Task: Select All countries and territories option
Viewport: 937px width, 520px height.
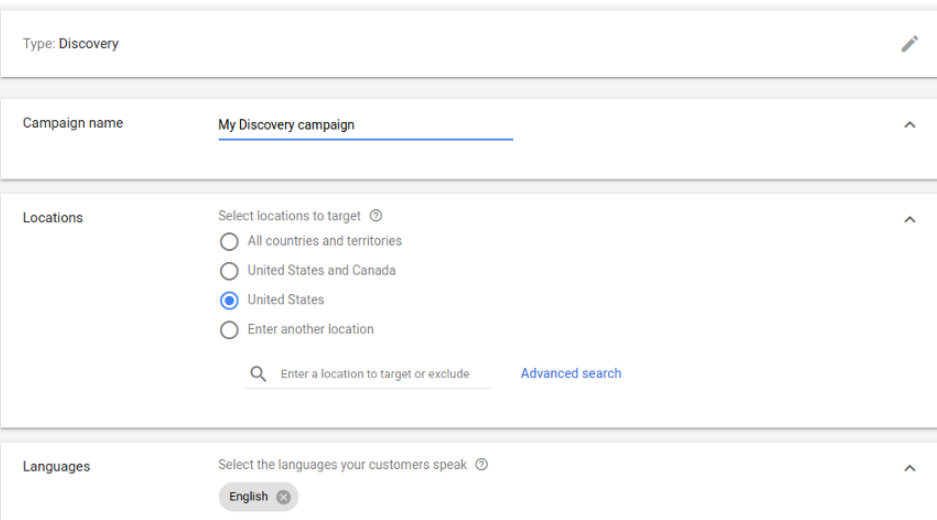Action: (x=229, y=241)
